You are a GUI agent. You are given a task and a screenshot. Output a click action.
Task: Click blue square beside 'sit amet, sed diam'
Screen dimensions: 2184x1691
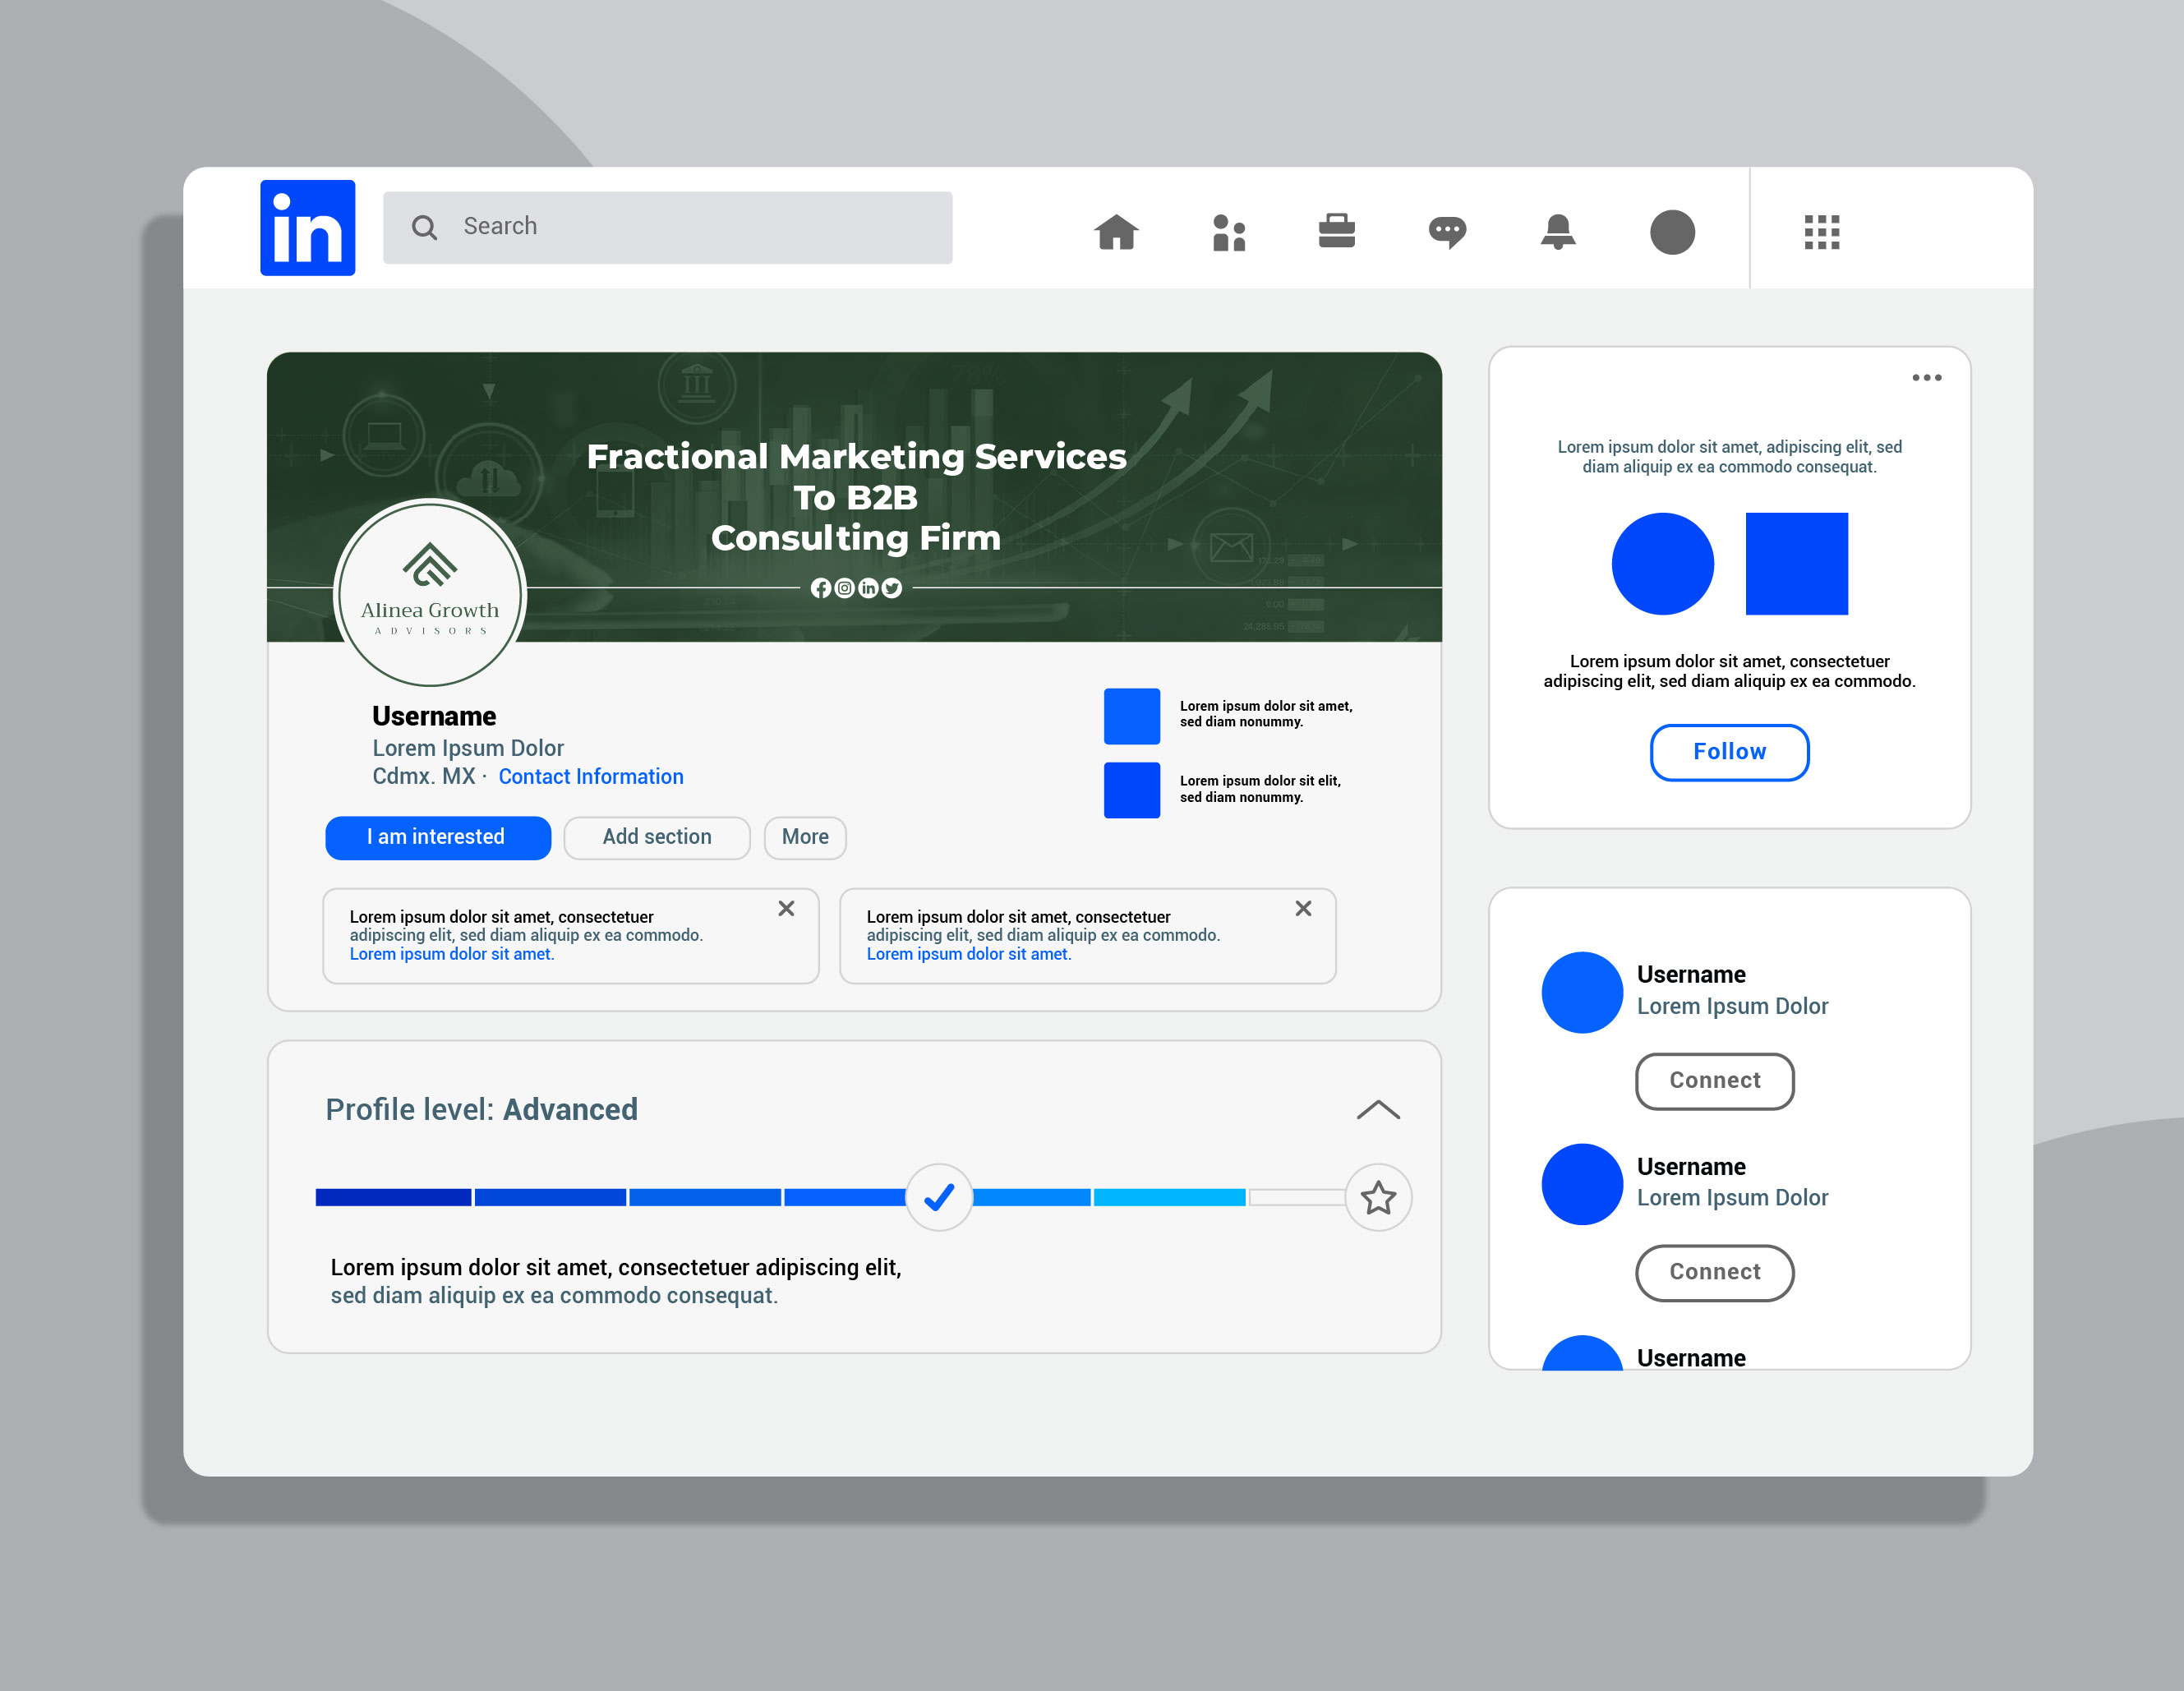[1132, 716]
